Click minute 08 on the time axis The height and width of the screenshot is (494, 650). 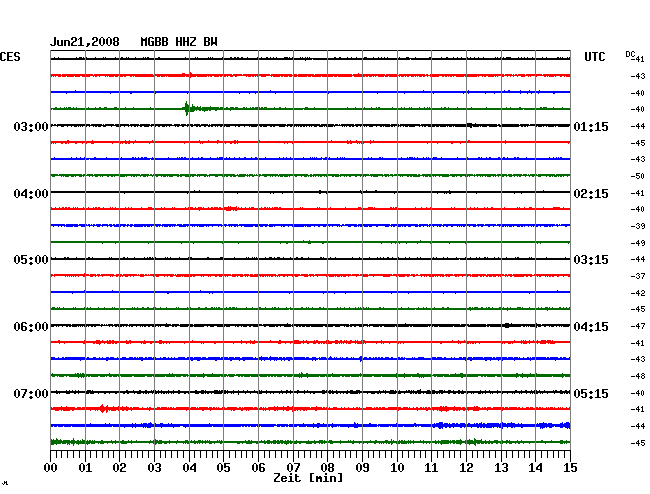pos(327,468)
